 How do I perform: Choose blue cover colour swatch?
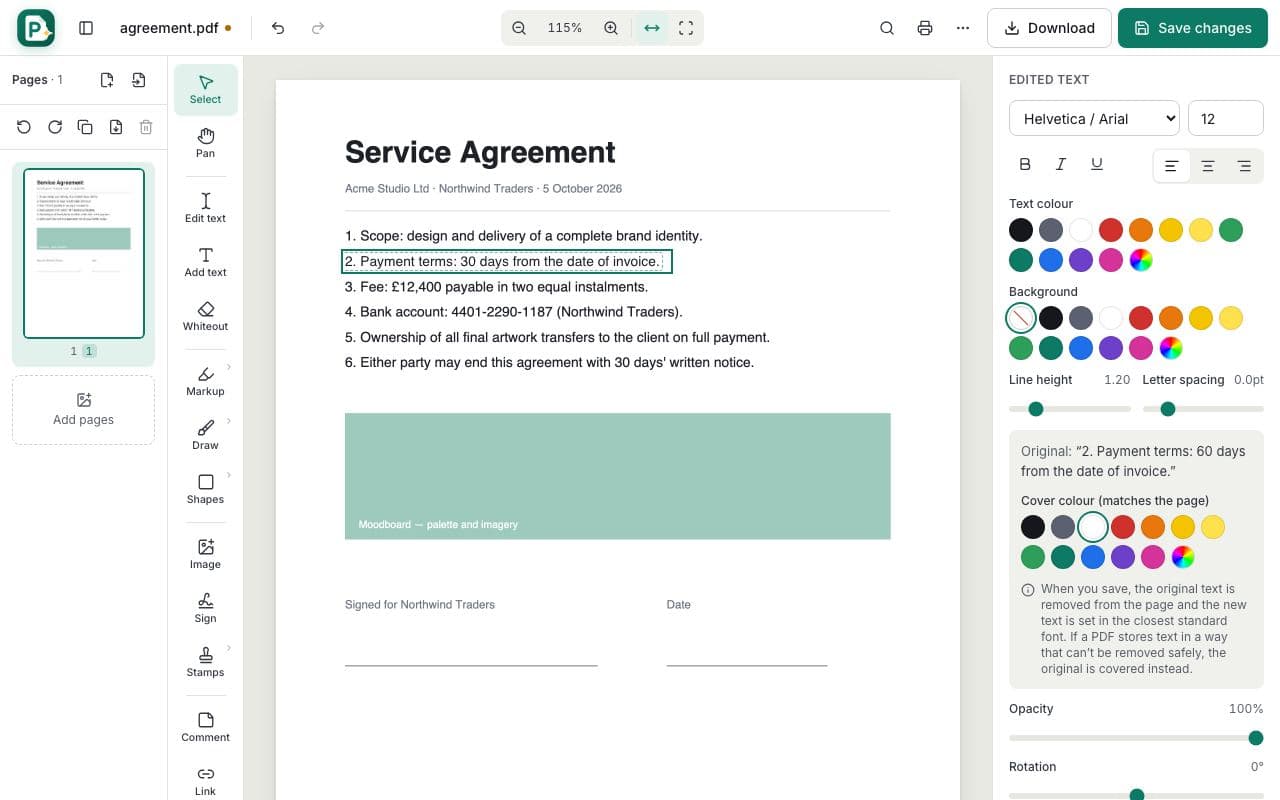1093,557
